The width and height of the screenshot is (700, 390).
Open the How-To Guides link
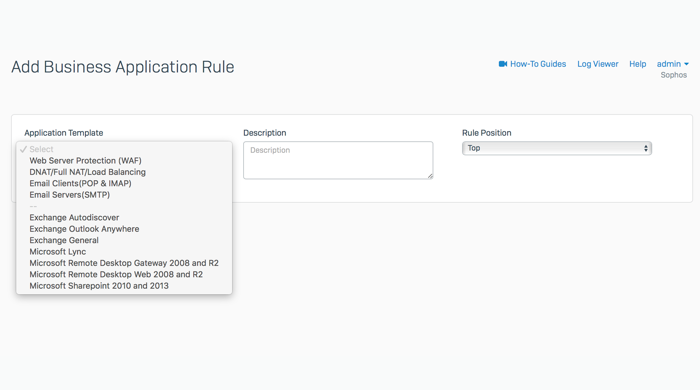coord(538,64)
